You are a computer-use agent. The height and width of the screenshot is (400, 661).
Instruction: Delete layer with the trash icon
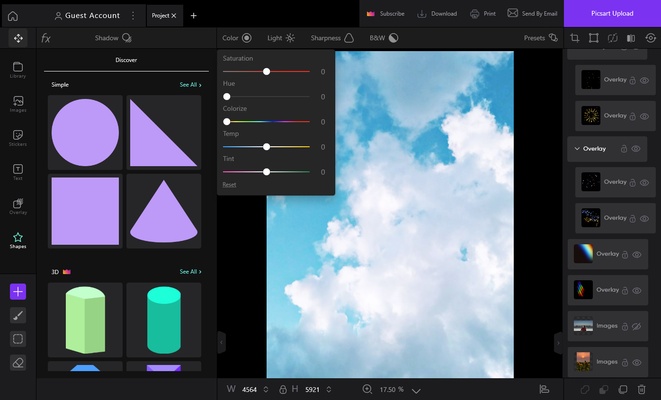click(641, 389)
